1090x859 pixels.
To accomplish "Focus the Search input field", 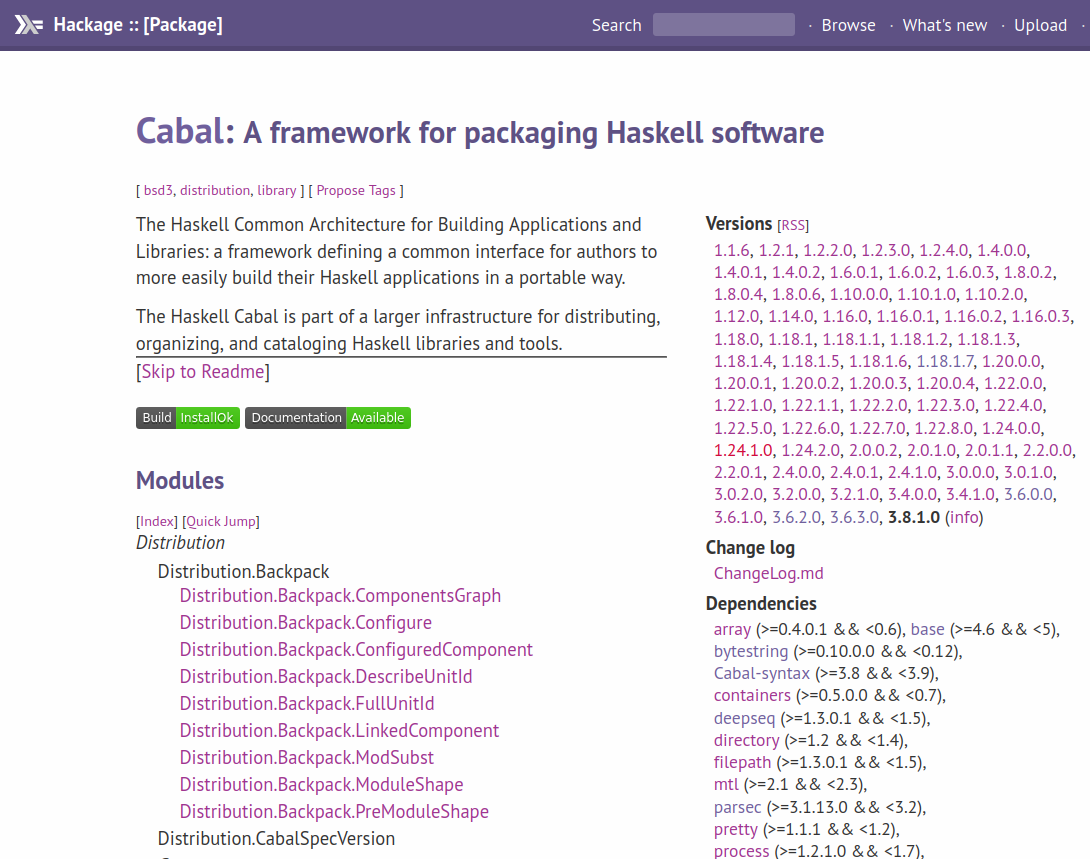I will pyautogui.click(x=724, y=25).
